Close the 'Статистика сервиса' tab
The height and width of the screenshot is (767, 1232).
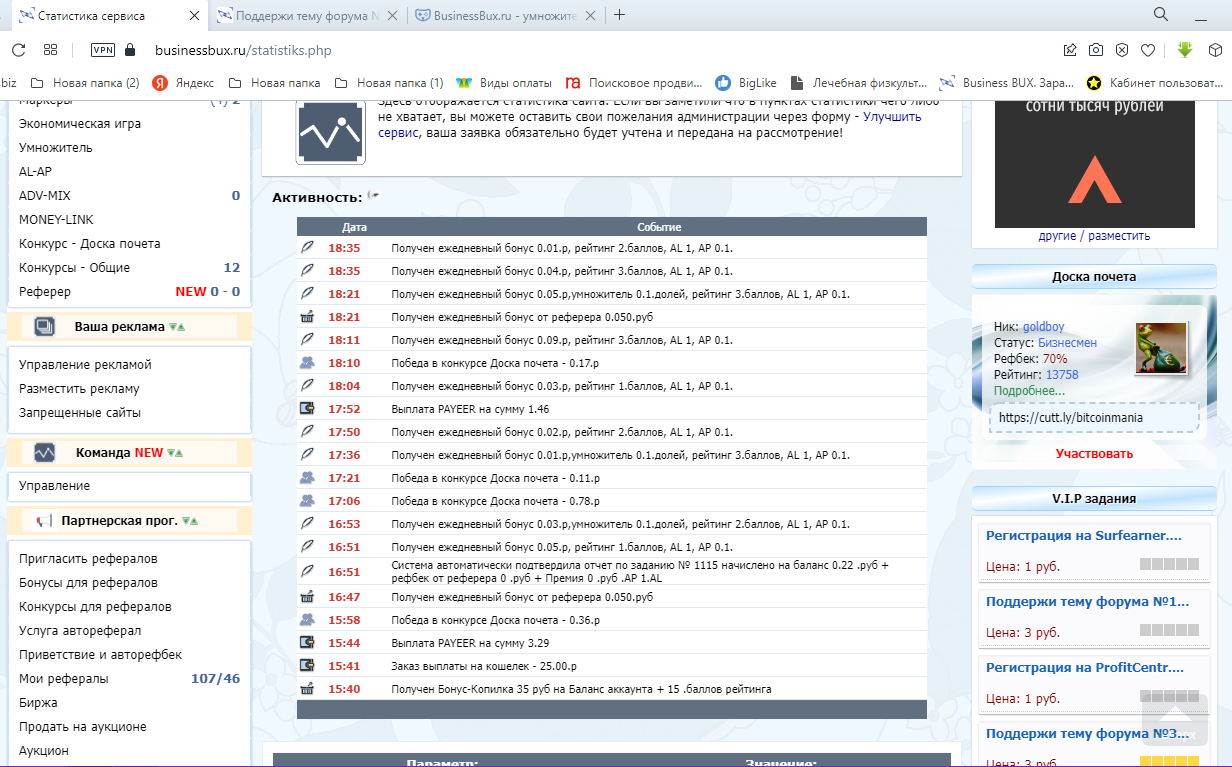[x=194, y=16]
